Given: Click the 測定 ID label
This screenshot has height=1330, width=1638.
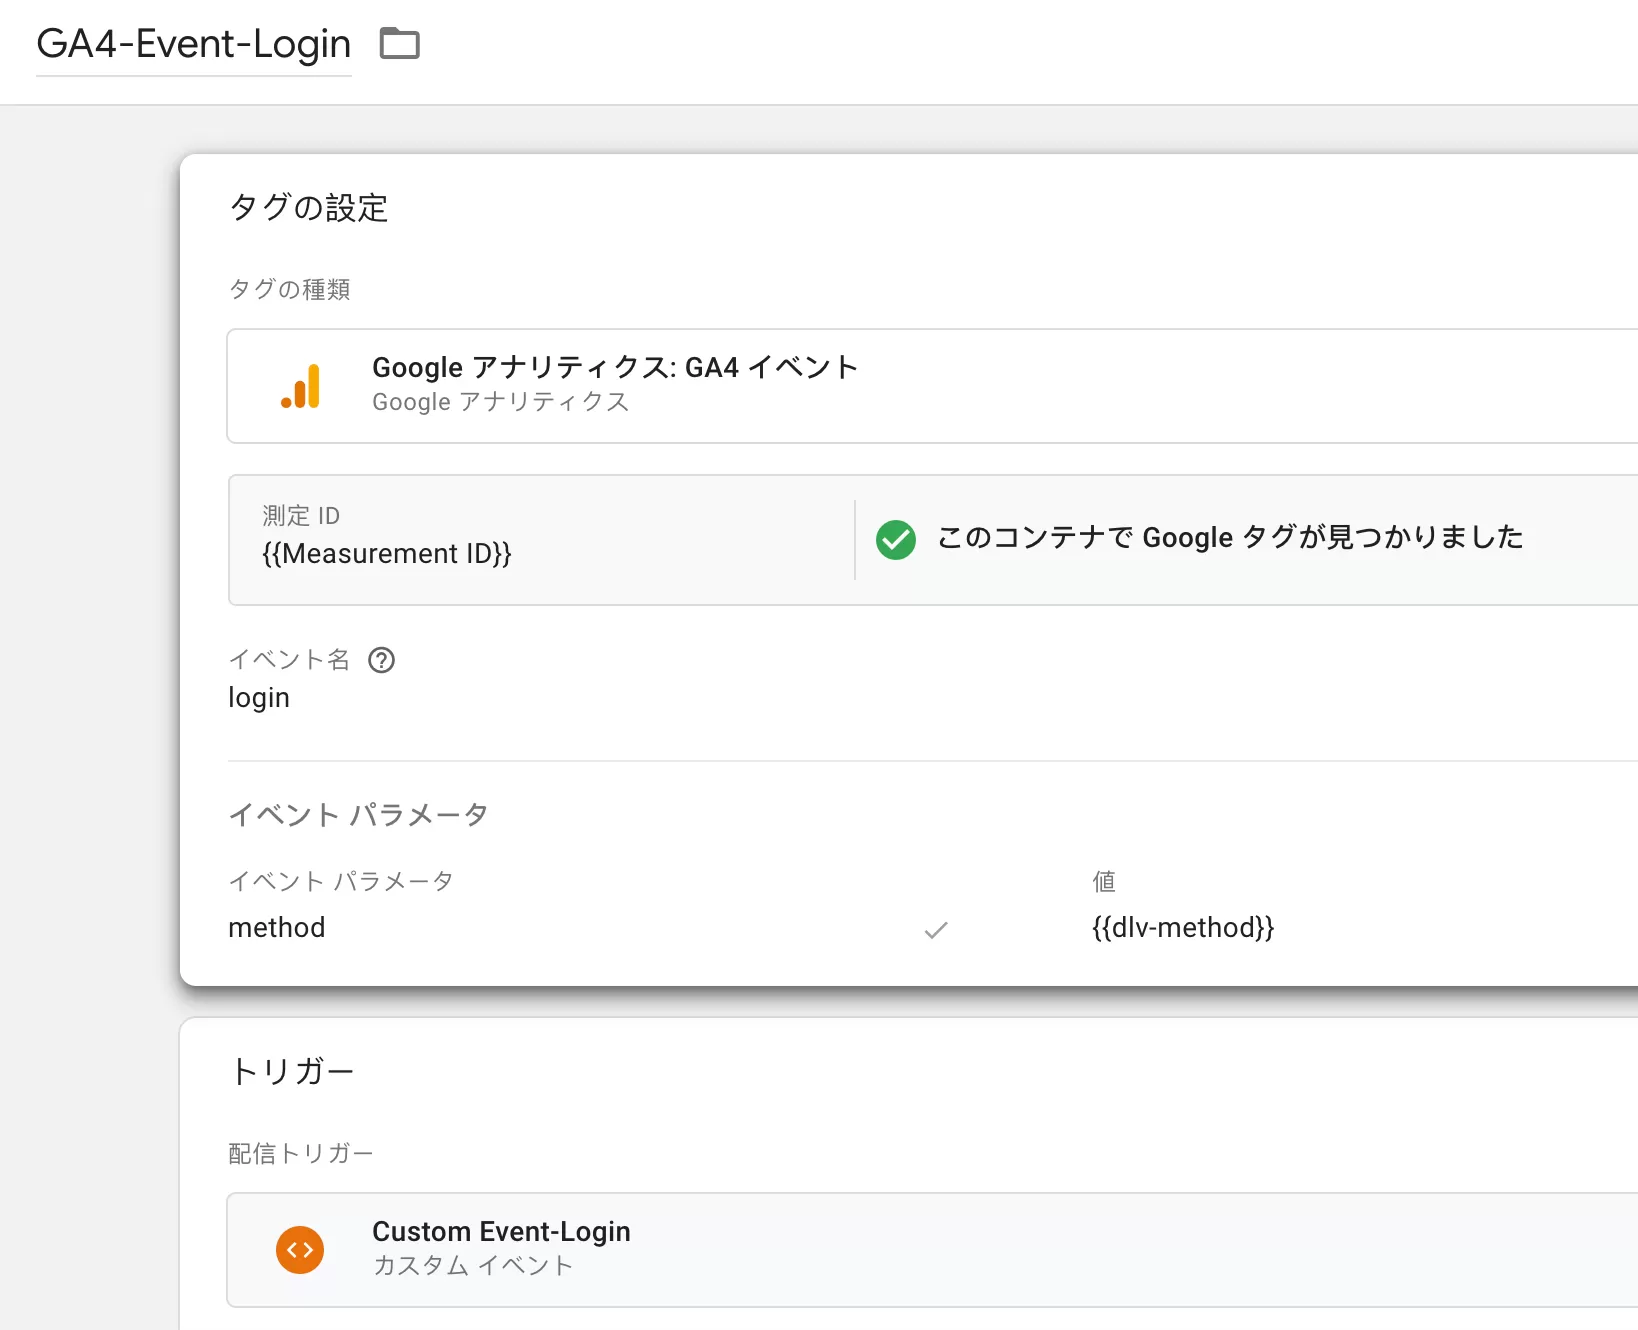Looking at the screenshot, I should click(301, 516).
